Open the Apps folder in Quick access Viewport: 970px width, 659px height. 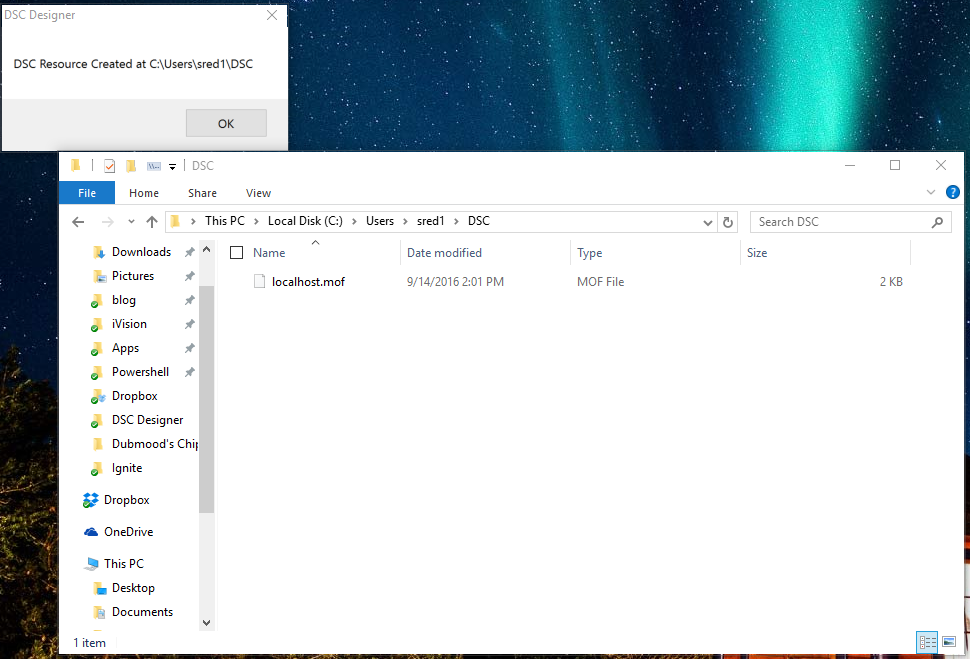(125, 348)
